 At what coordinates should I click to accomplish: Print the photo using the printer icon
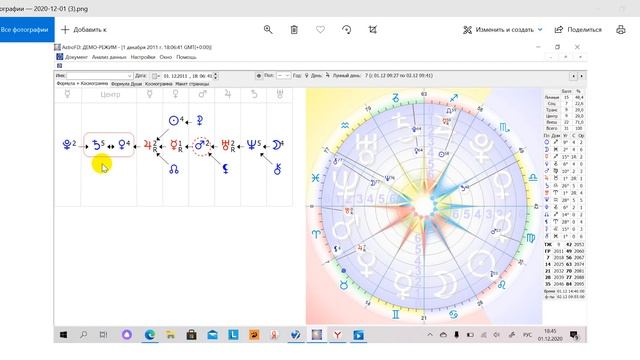621,29
